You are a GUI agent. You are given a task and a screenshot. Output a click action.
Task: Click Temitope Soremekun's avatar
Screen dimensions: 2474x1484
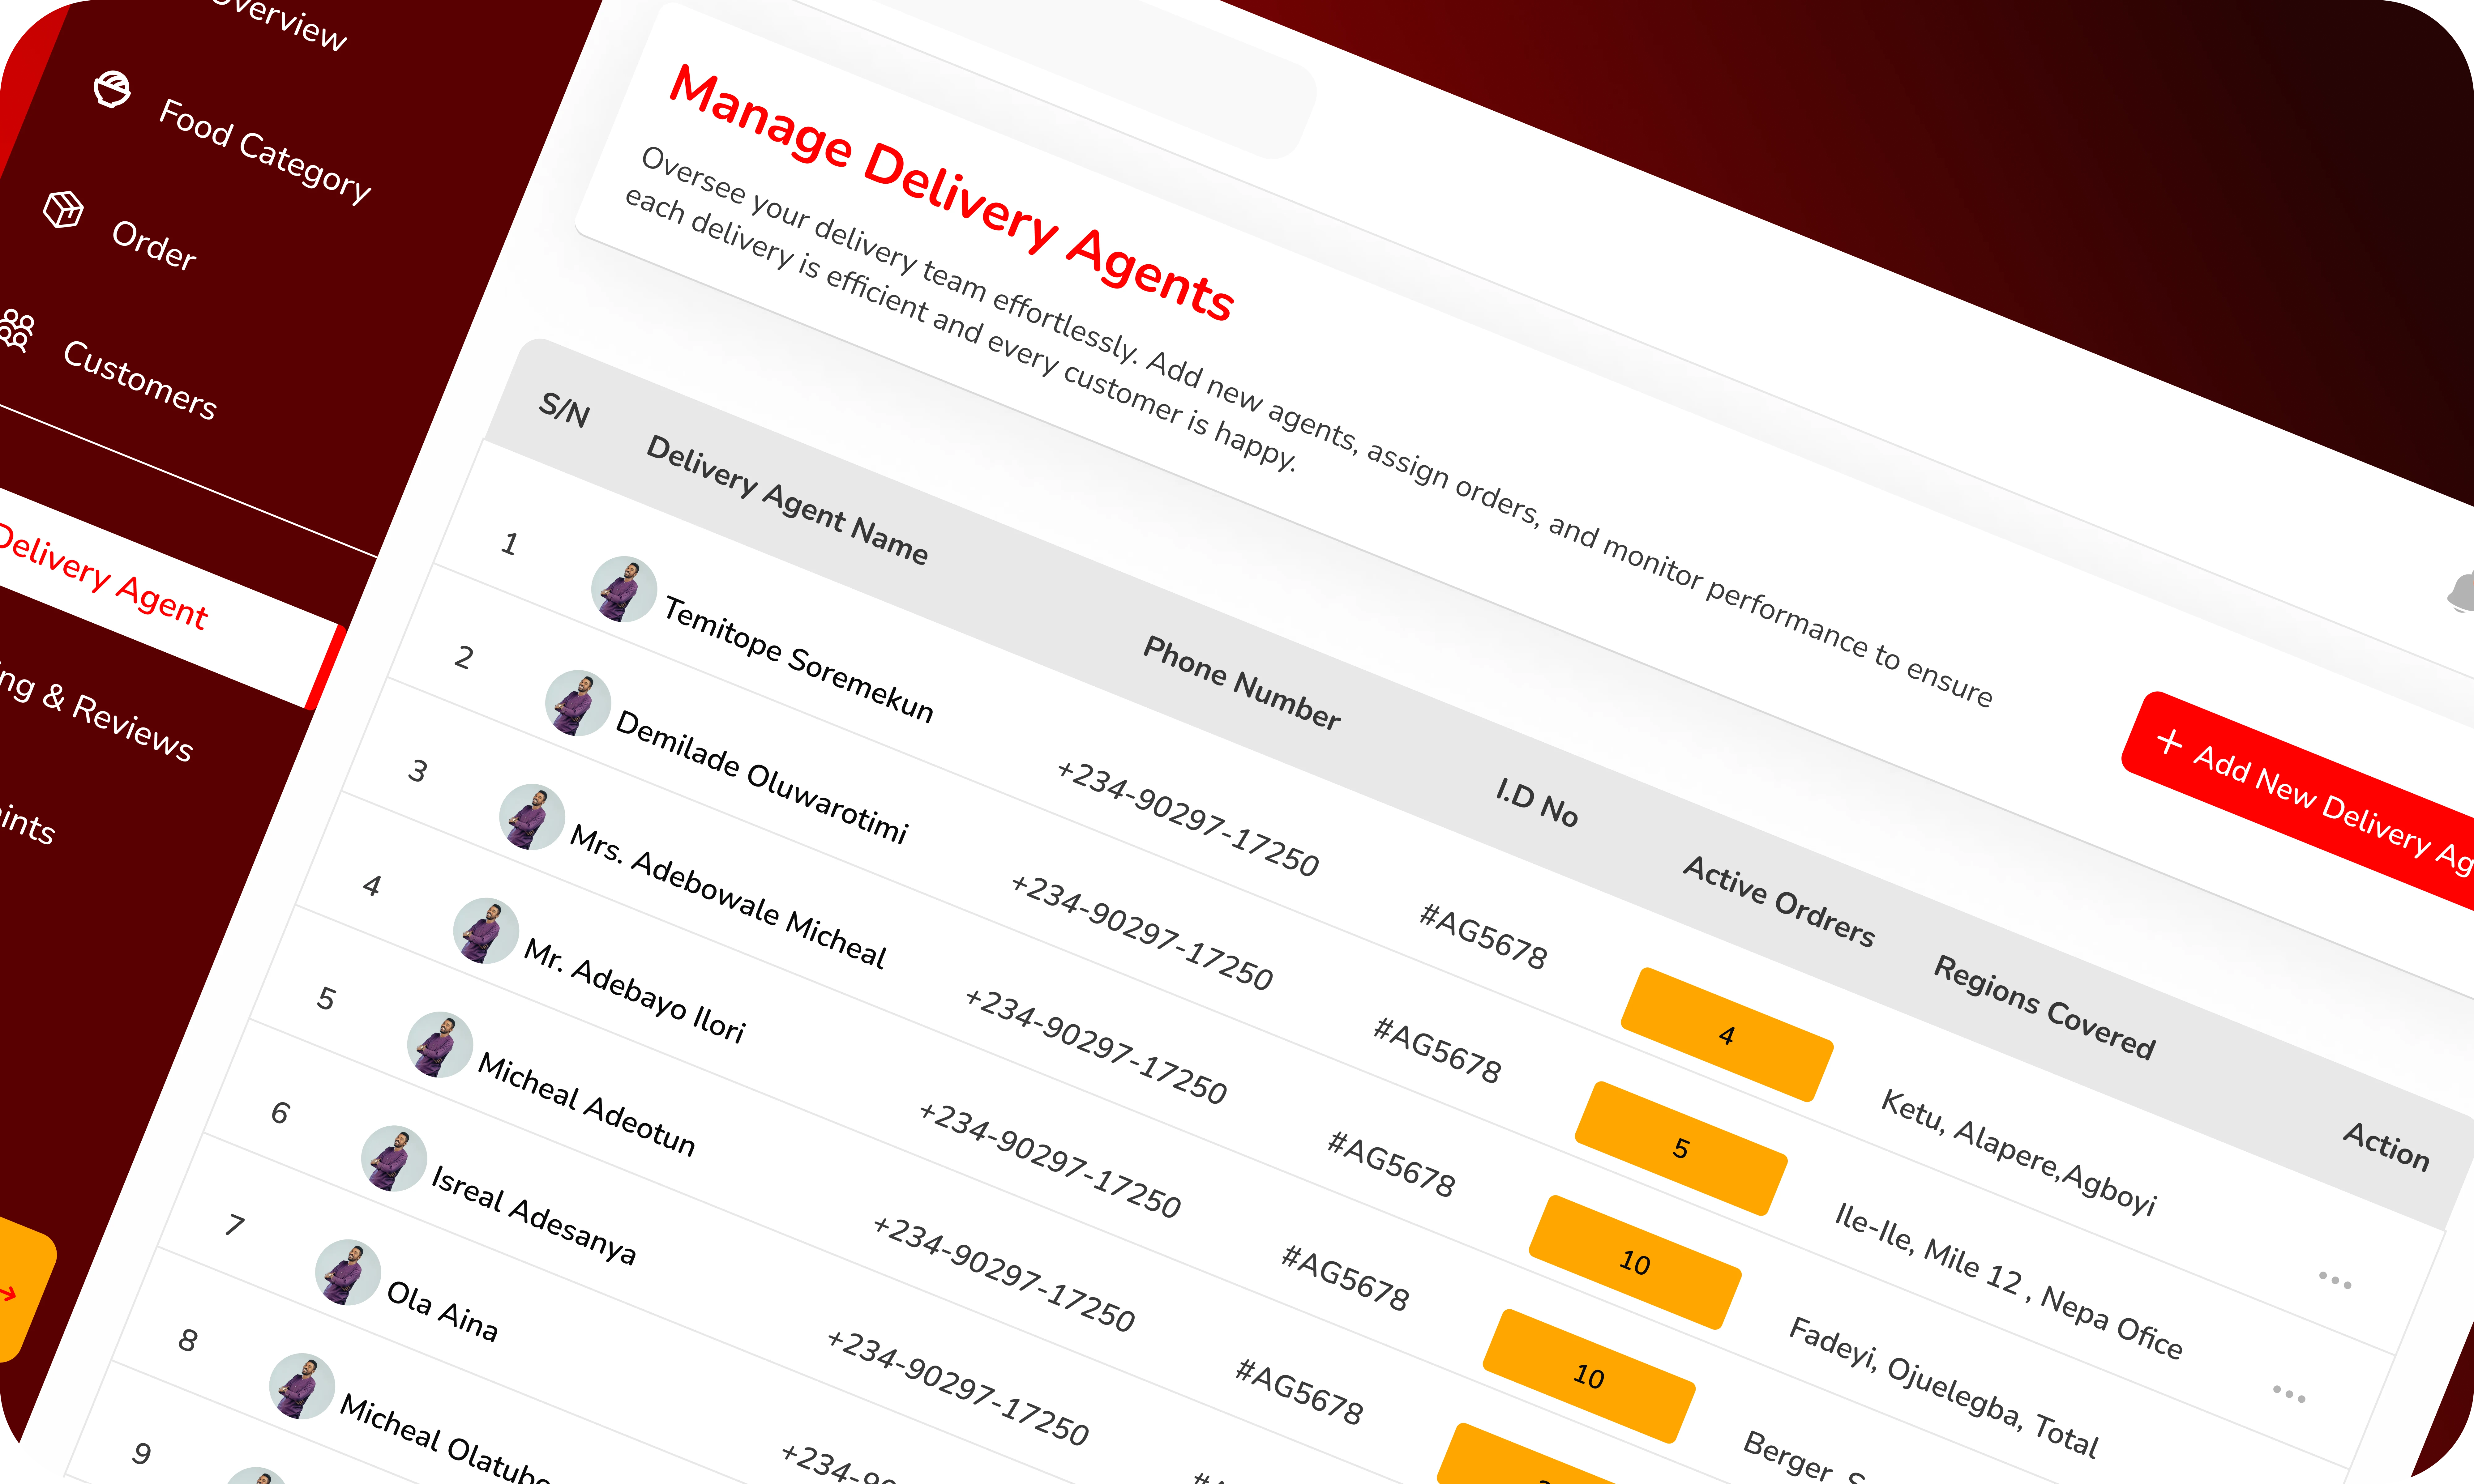point(624,589)
